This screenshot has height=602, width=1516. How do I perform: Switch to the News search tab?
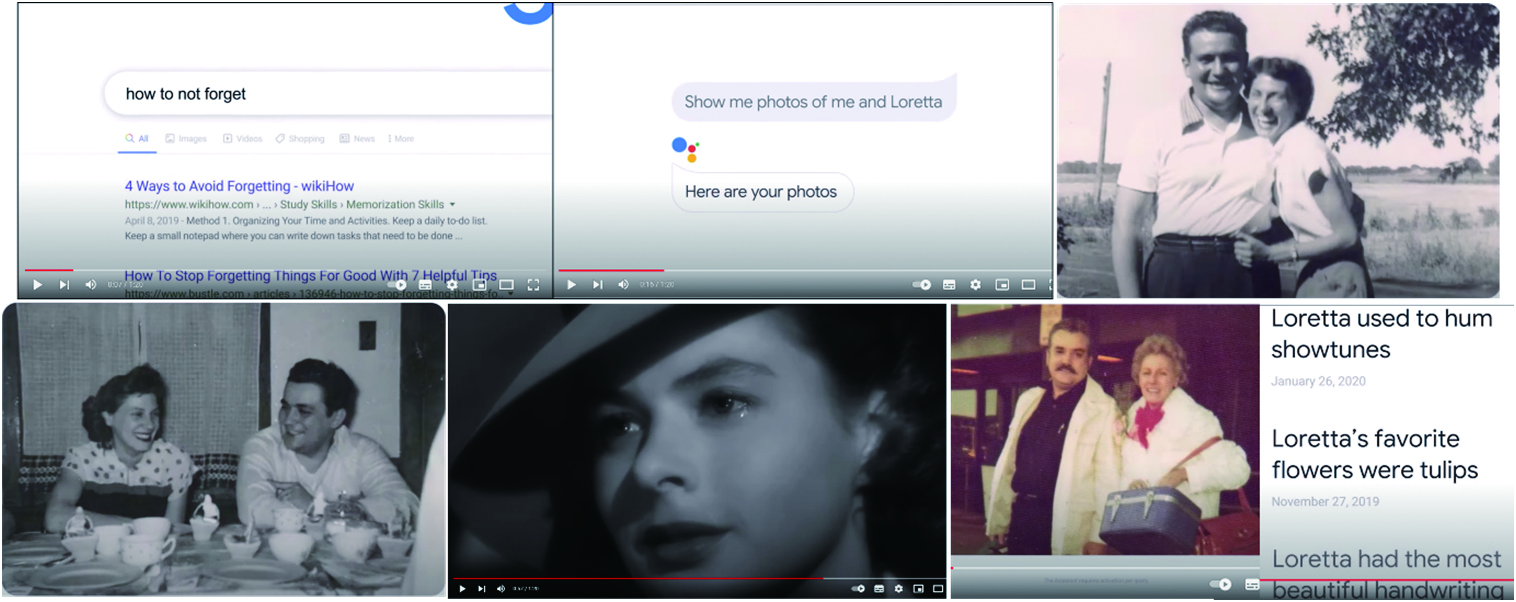[357, 139]
